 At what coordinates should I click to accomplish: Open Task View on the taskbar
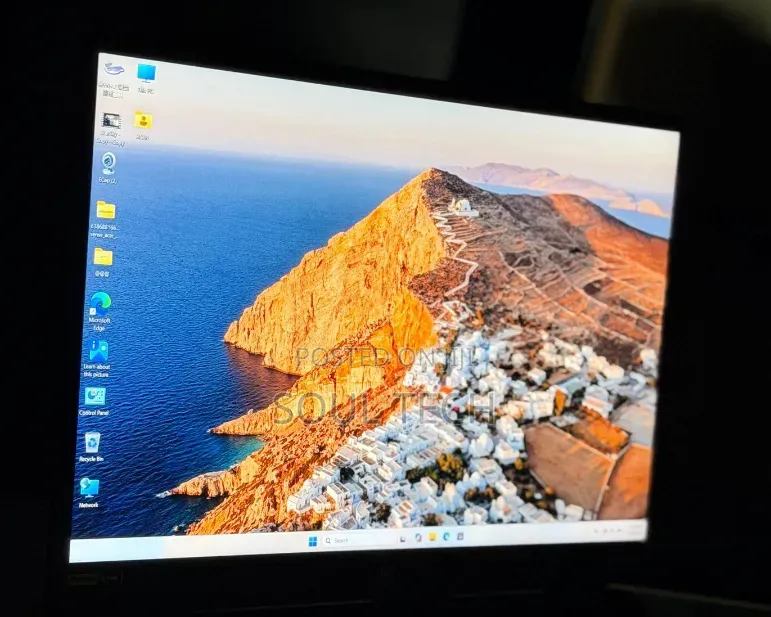click(x=403, y=539)
